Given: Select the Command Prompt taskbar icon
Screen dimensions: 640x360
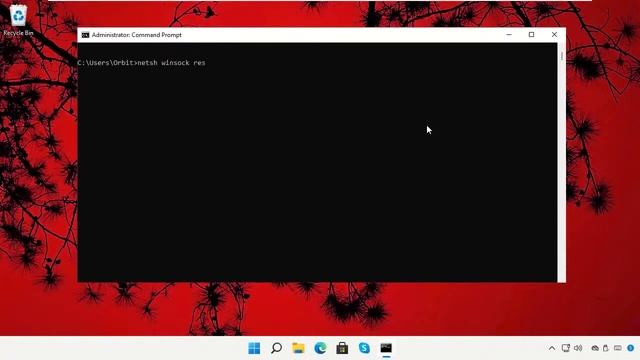Looking at the screenshot, I should coord(386,348).
